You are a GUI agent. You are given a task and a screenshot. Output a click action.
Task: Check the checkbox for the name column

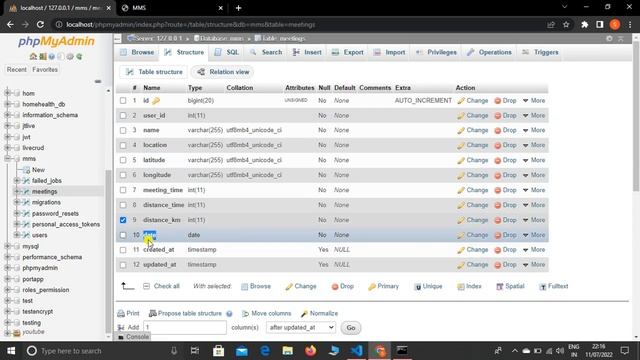coord(123,130)
